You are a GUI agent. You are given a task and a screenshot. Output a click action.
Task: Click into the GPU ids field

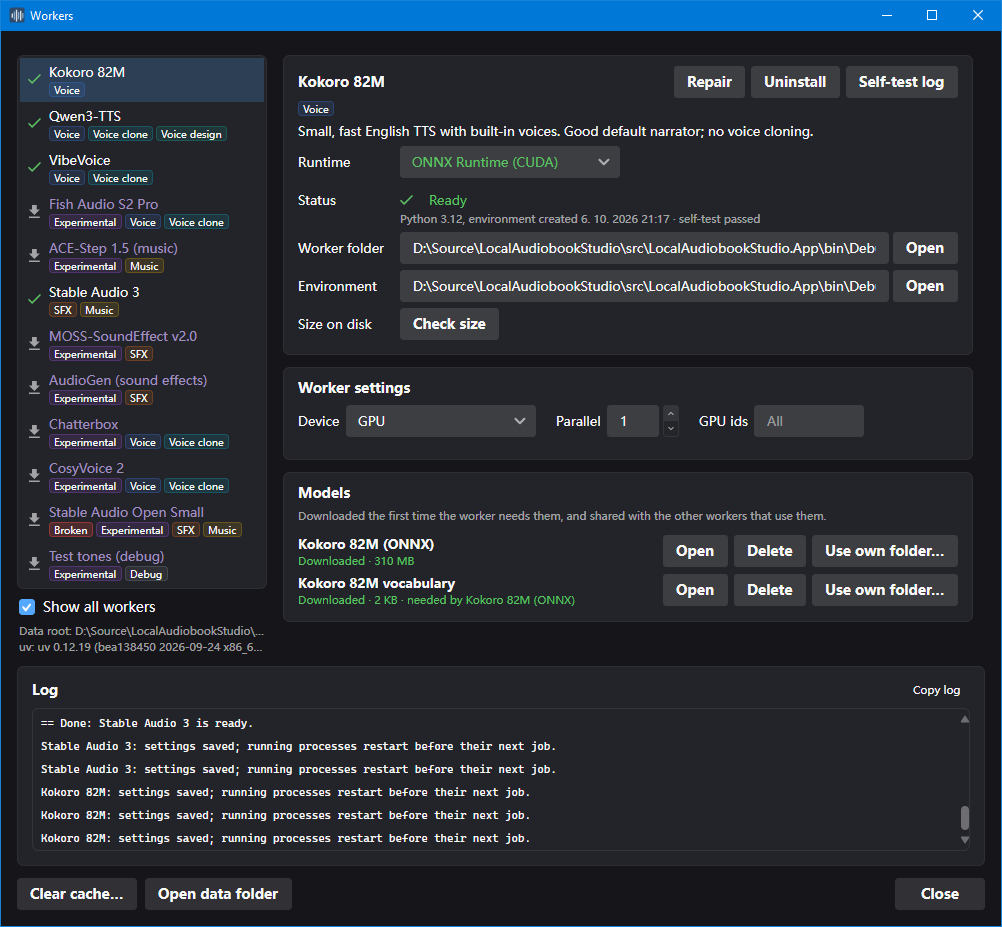point(808,421)
